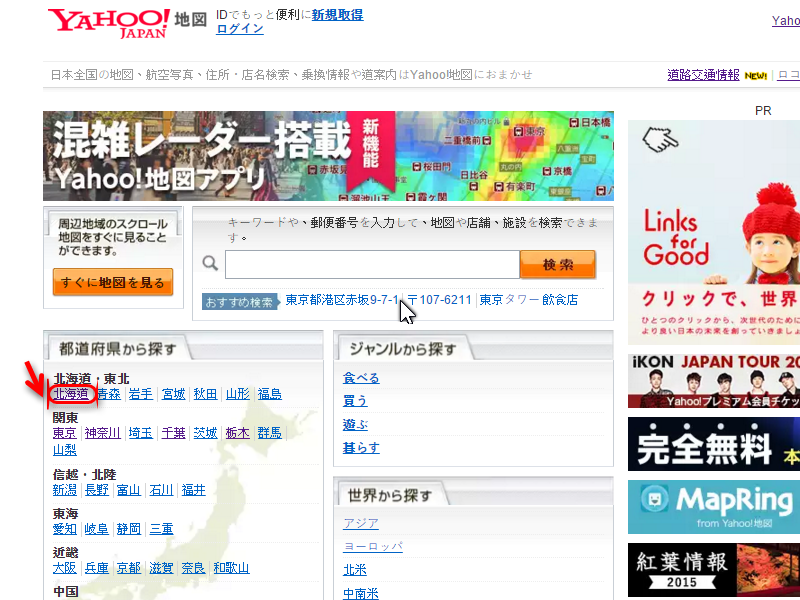800x600 pixels.
Task: Choose 石川 prefecture link
Action: coord(161,490)
